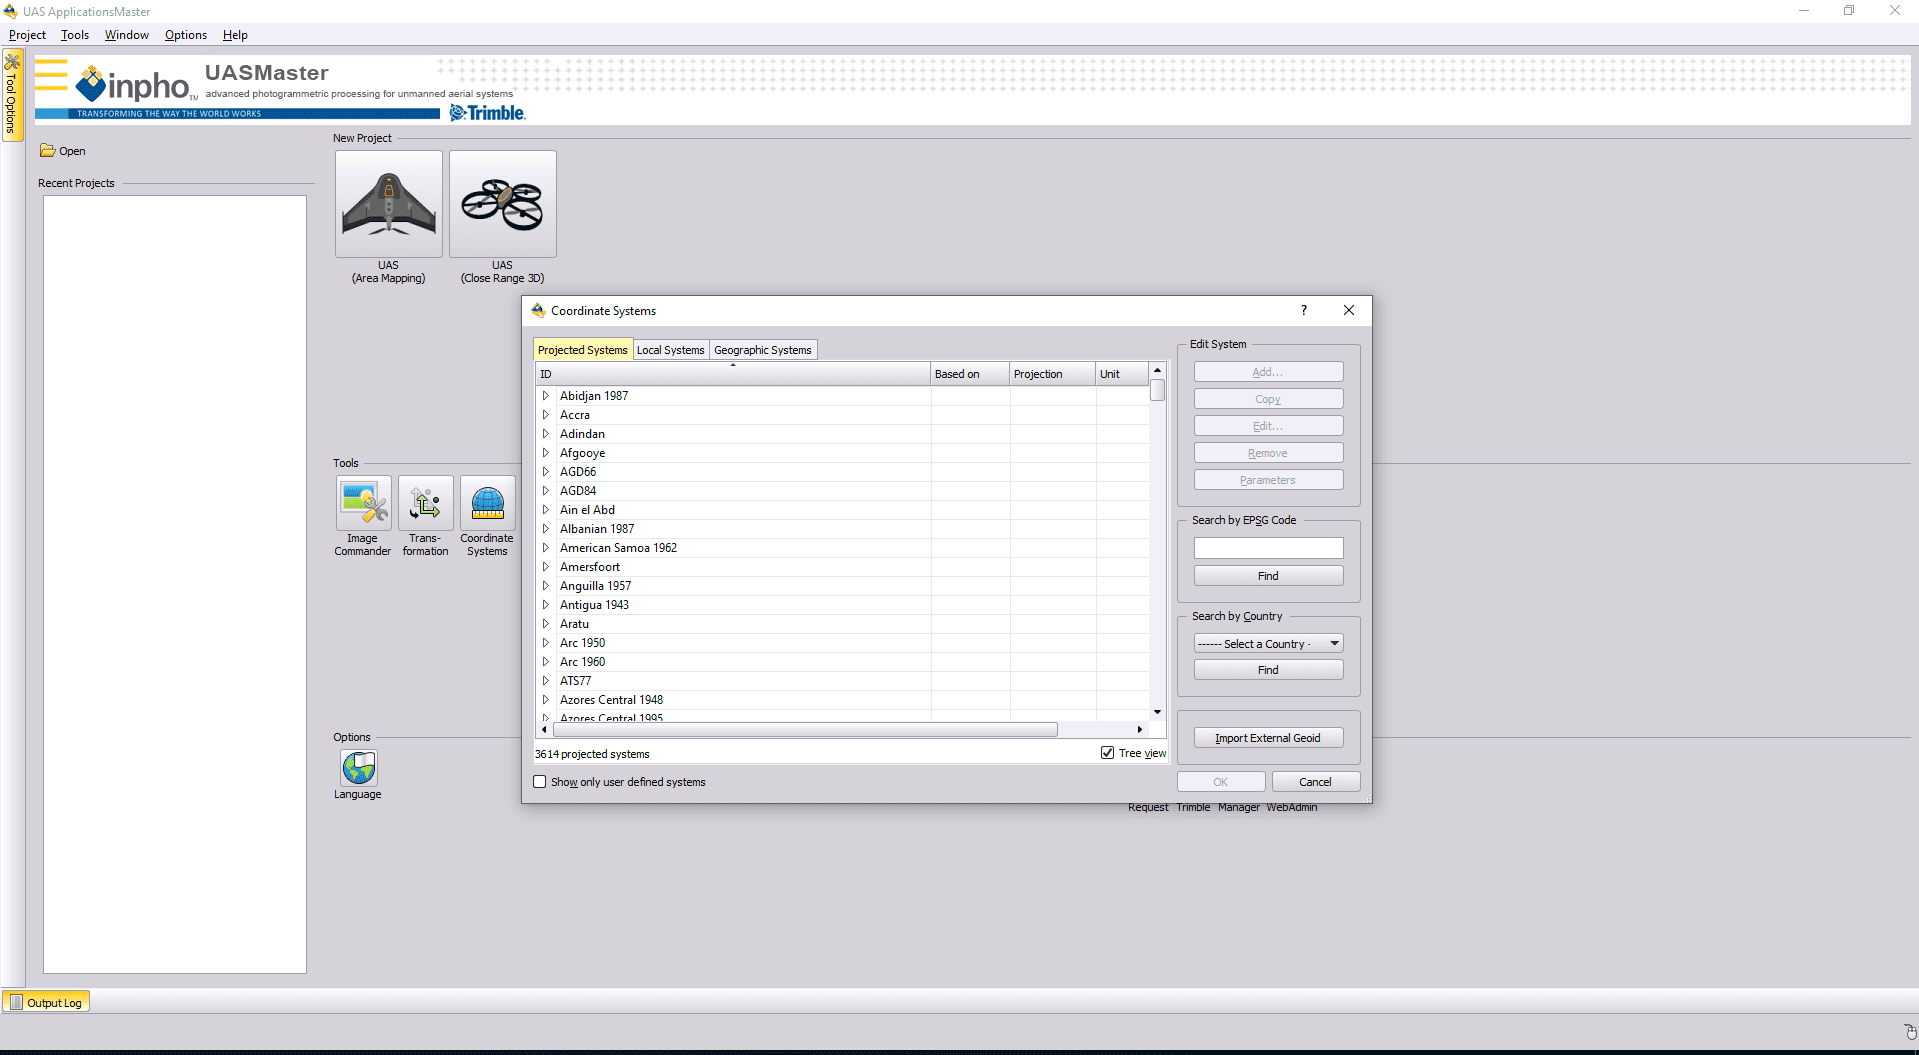Start UAS Close Range 3D project
This screenshot has height=1055, width=1919.
502,205
